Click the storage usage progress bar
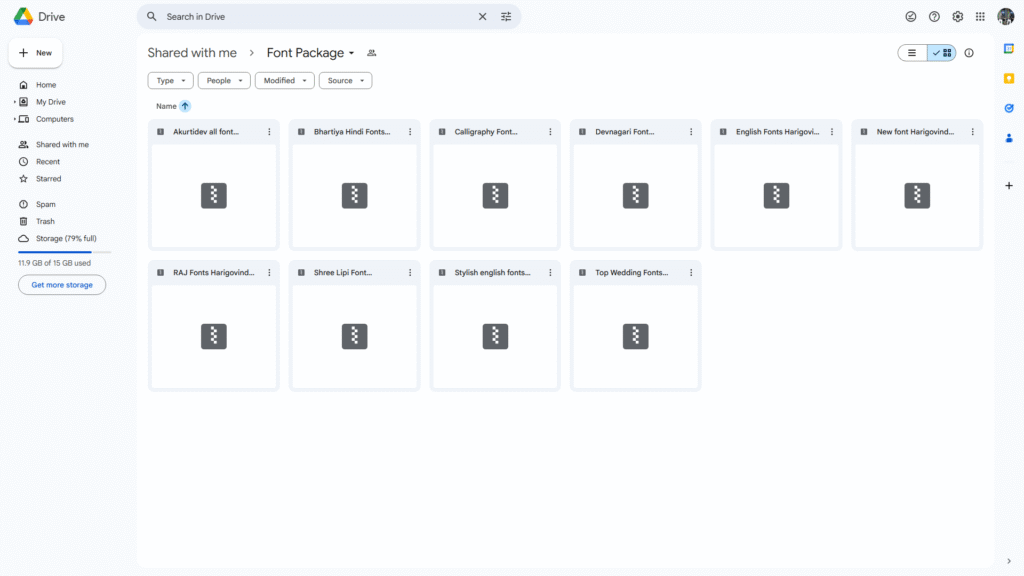 pyautogui.click(x=65, y=252)
